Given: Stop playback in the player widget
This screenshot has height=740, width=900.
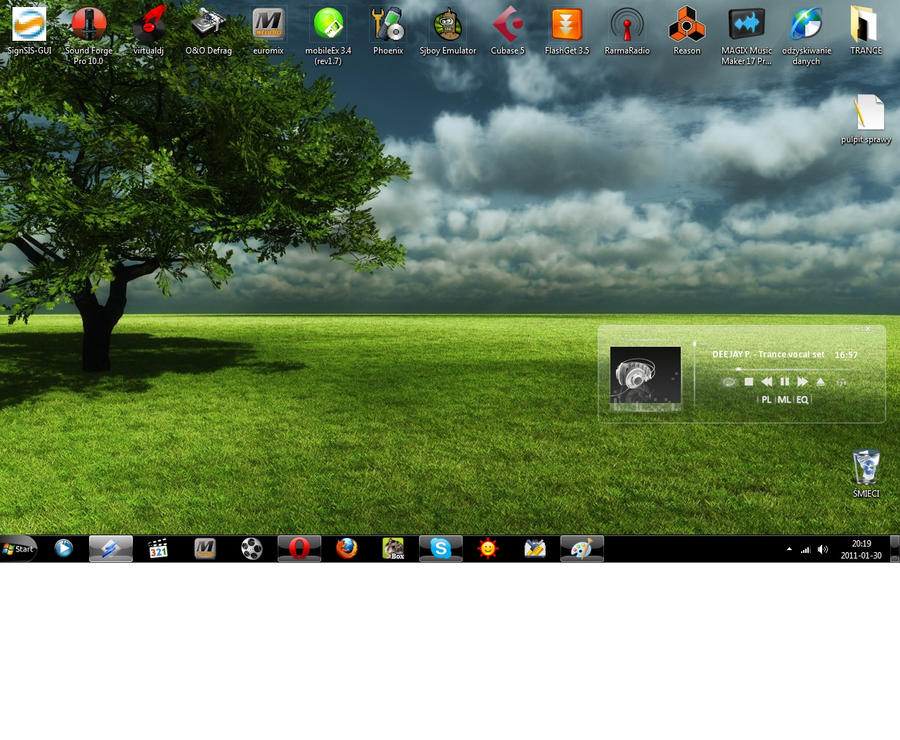Looking at the screenshot, I should [748, 382].
